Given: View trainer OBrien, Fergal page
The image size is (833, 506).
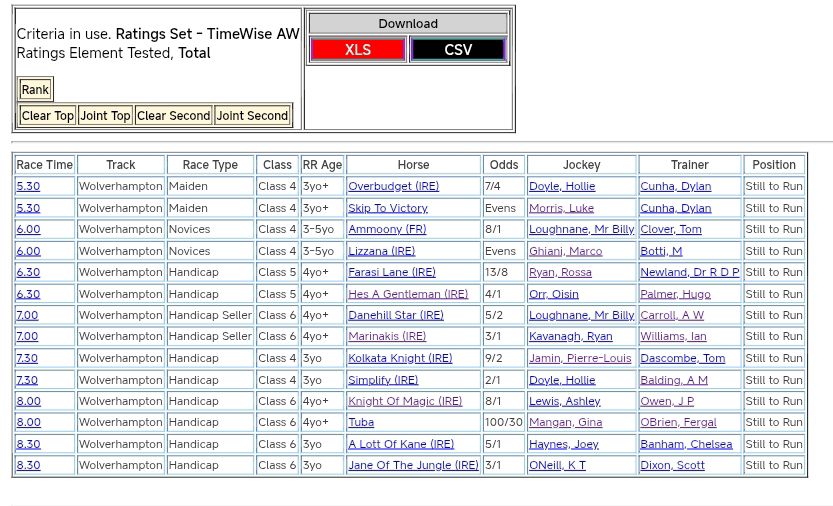Looking at the screenshot, I should [678, 422].
